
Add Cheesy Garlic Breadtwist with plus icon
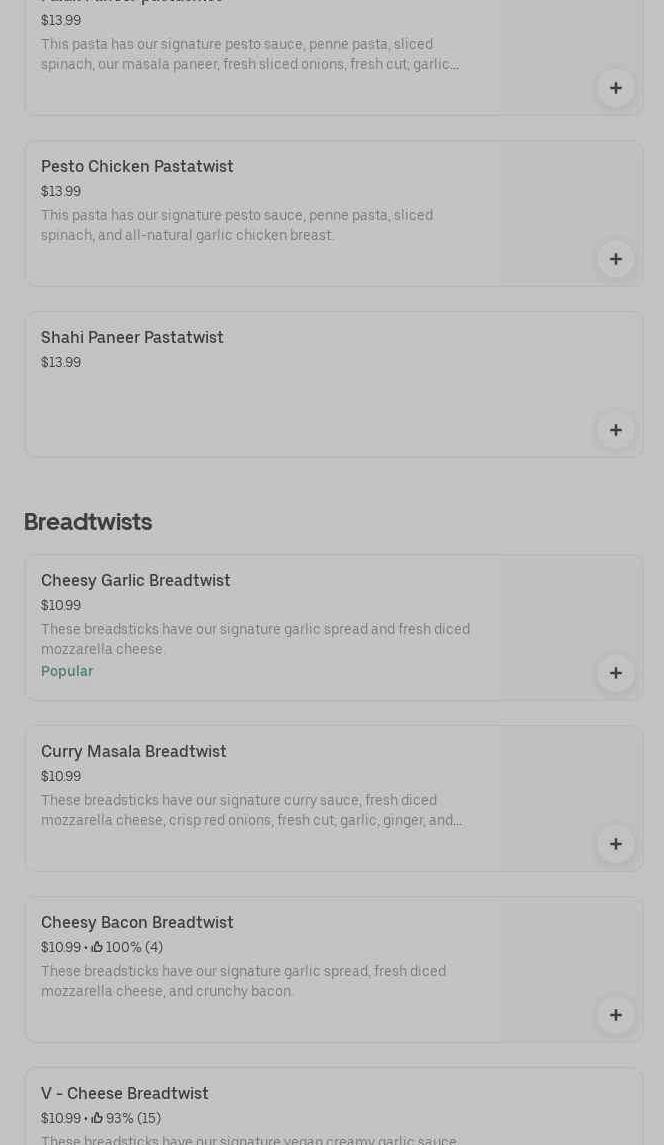616,673
